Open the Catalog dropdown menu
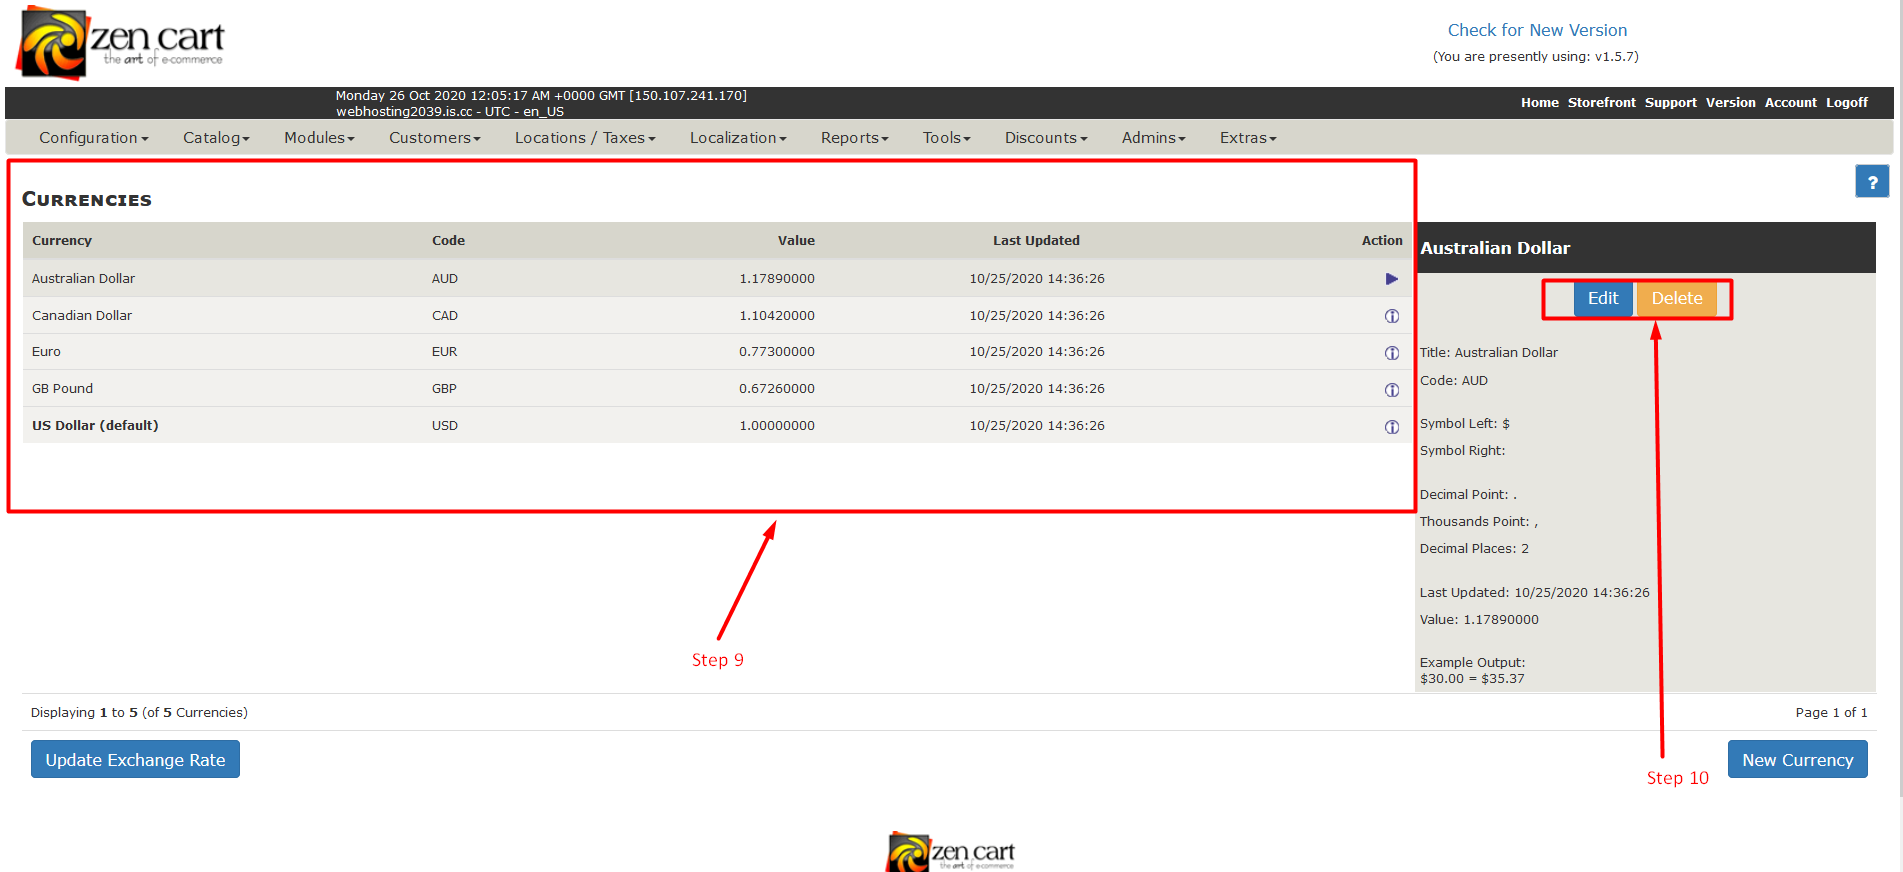This screenshot has height=872, width=1903. [216, 138]
